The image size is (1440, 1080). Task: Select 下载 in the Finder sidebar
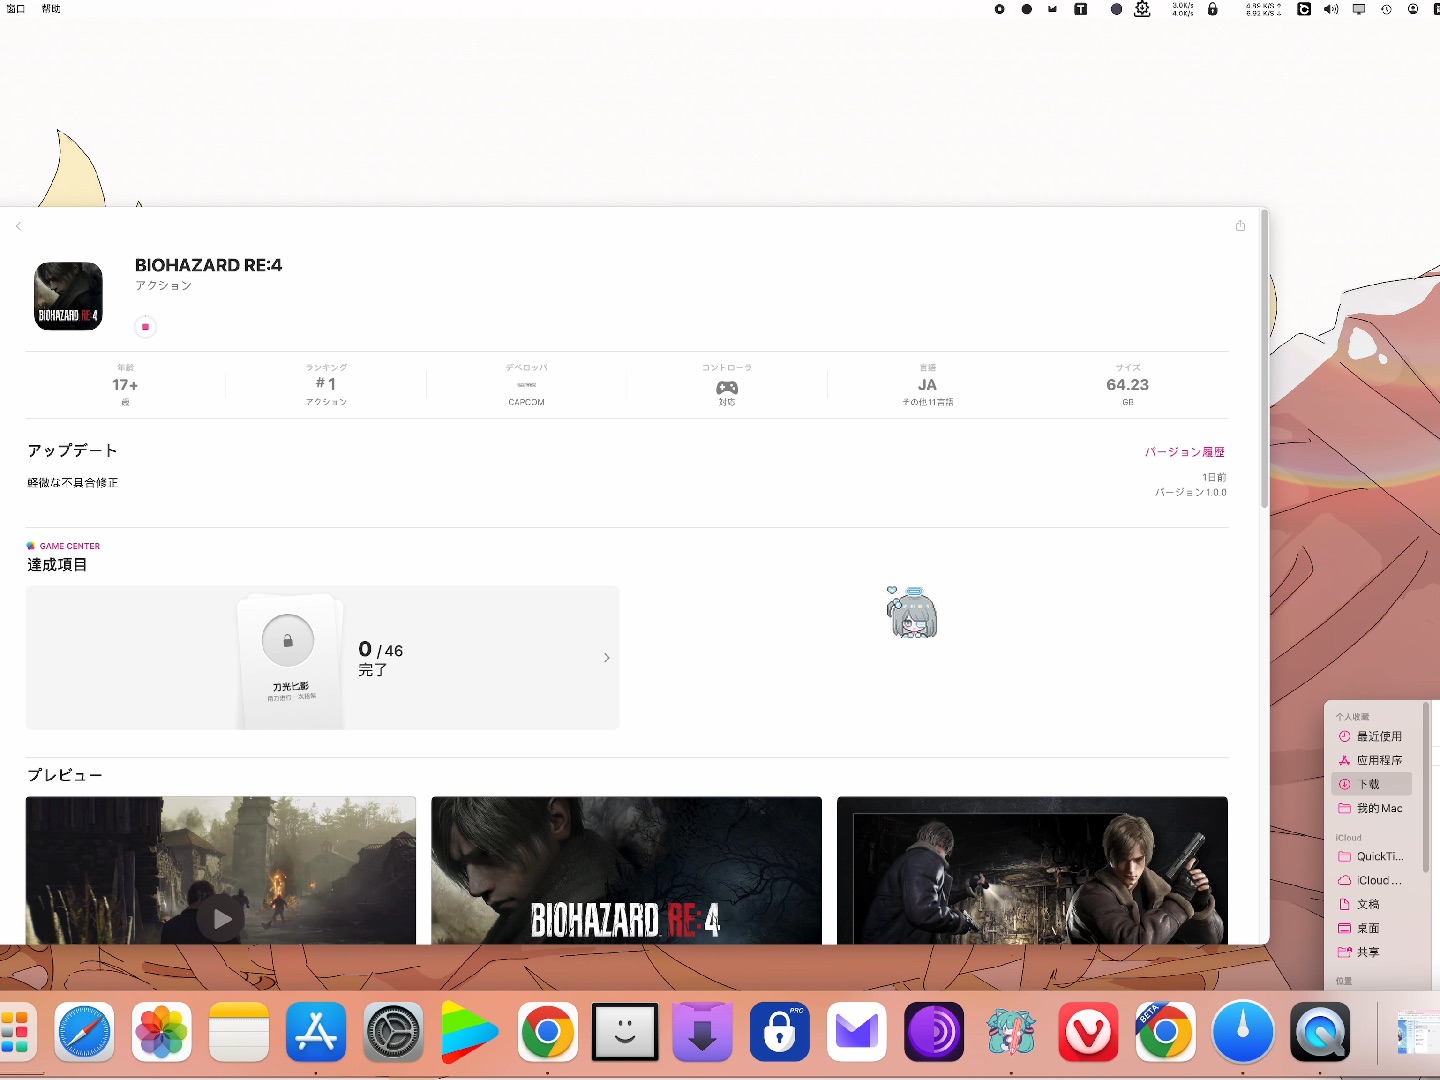(1371, 784)
